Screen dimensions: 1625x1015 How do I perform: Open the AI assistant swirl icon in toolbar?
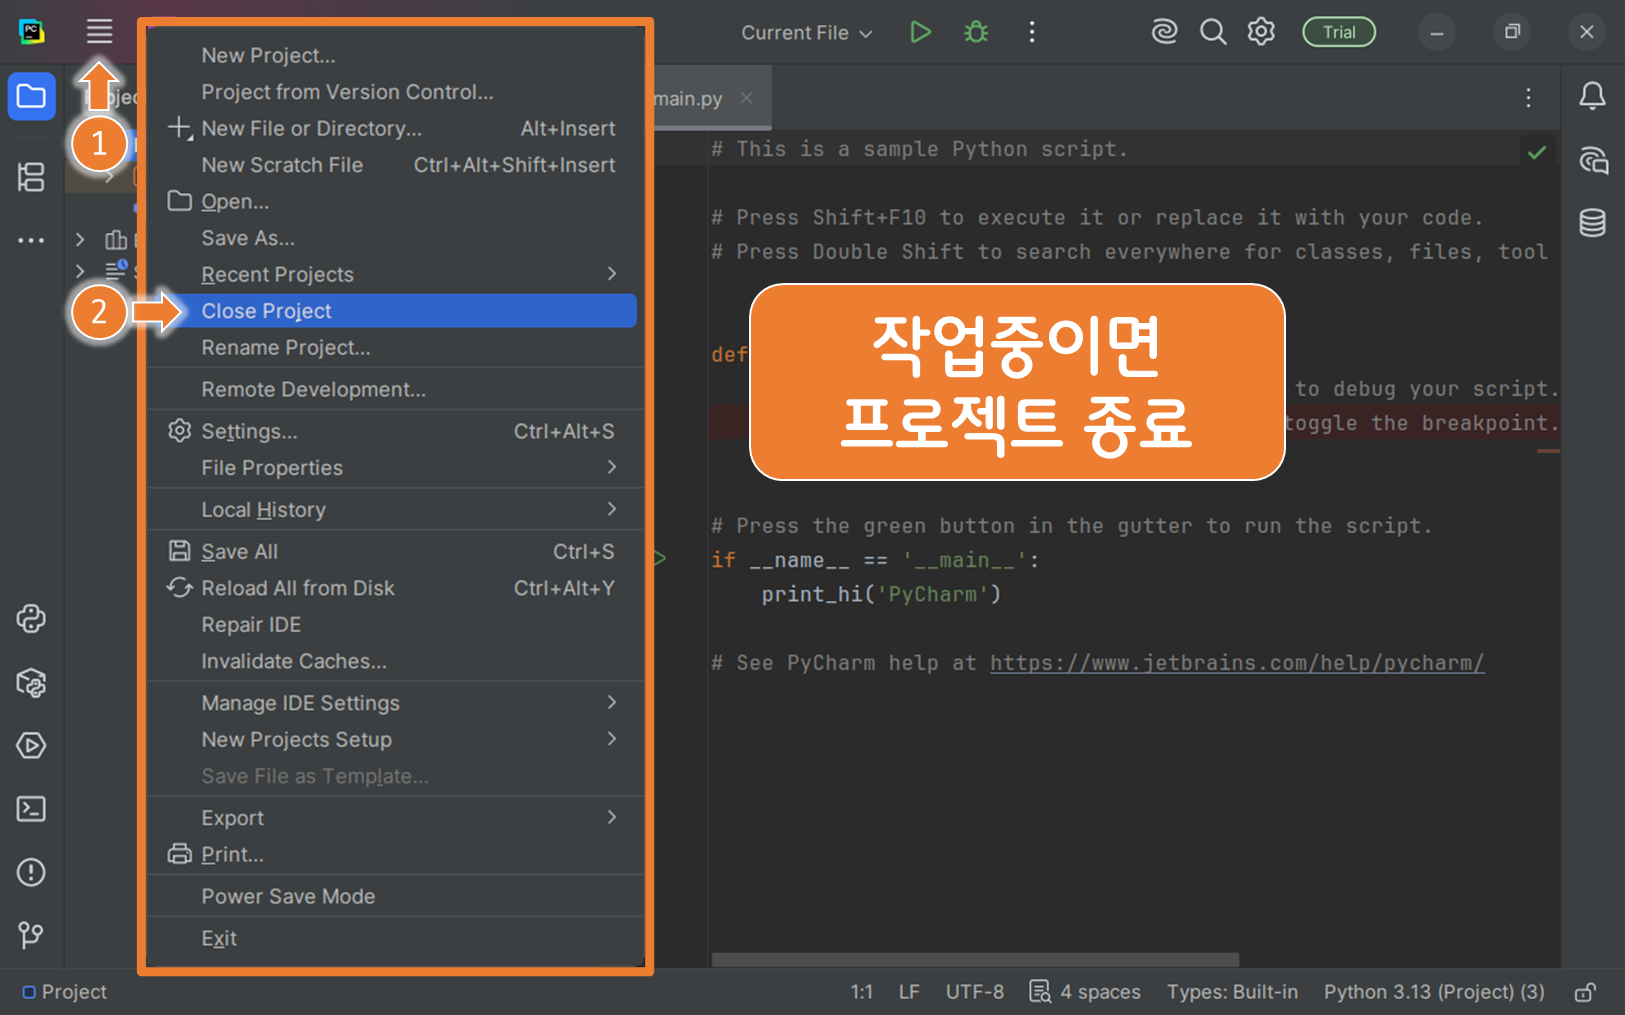1164,32
